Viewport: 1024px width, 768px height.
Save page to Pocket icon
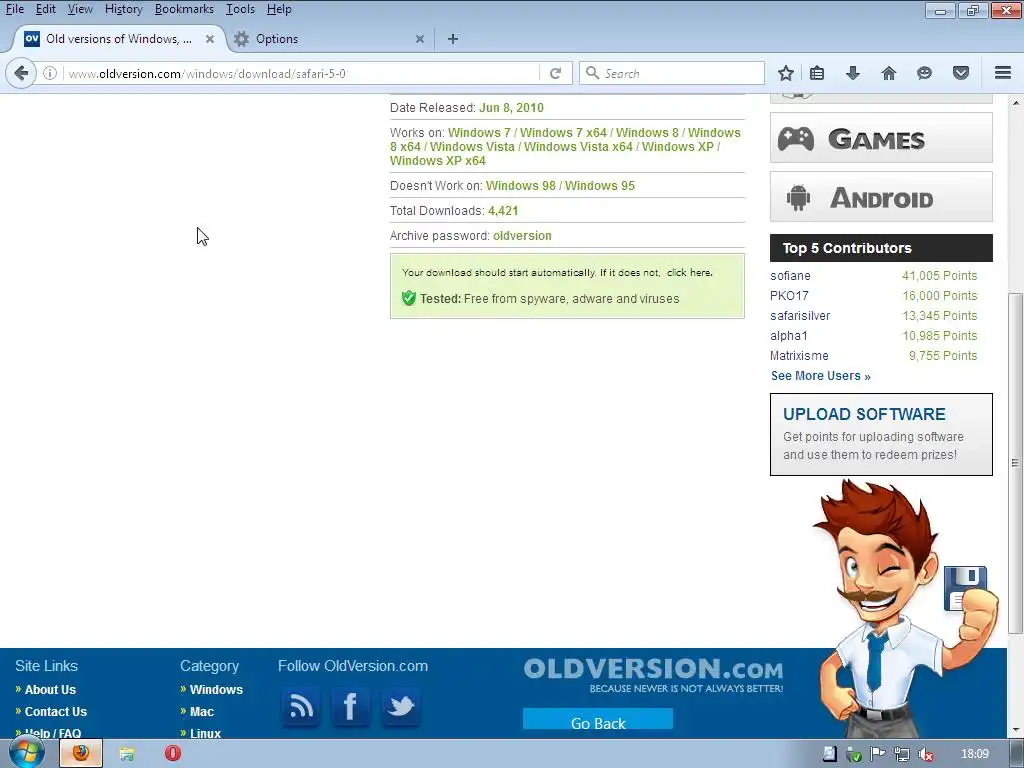[x=961, y=73]
